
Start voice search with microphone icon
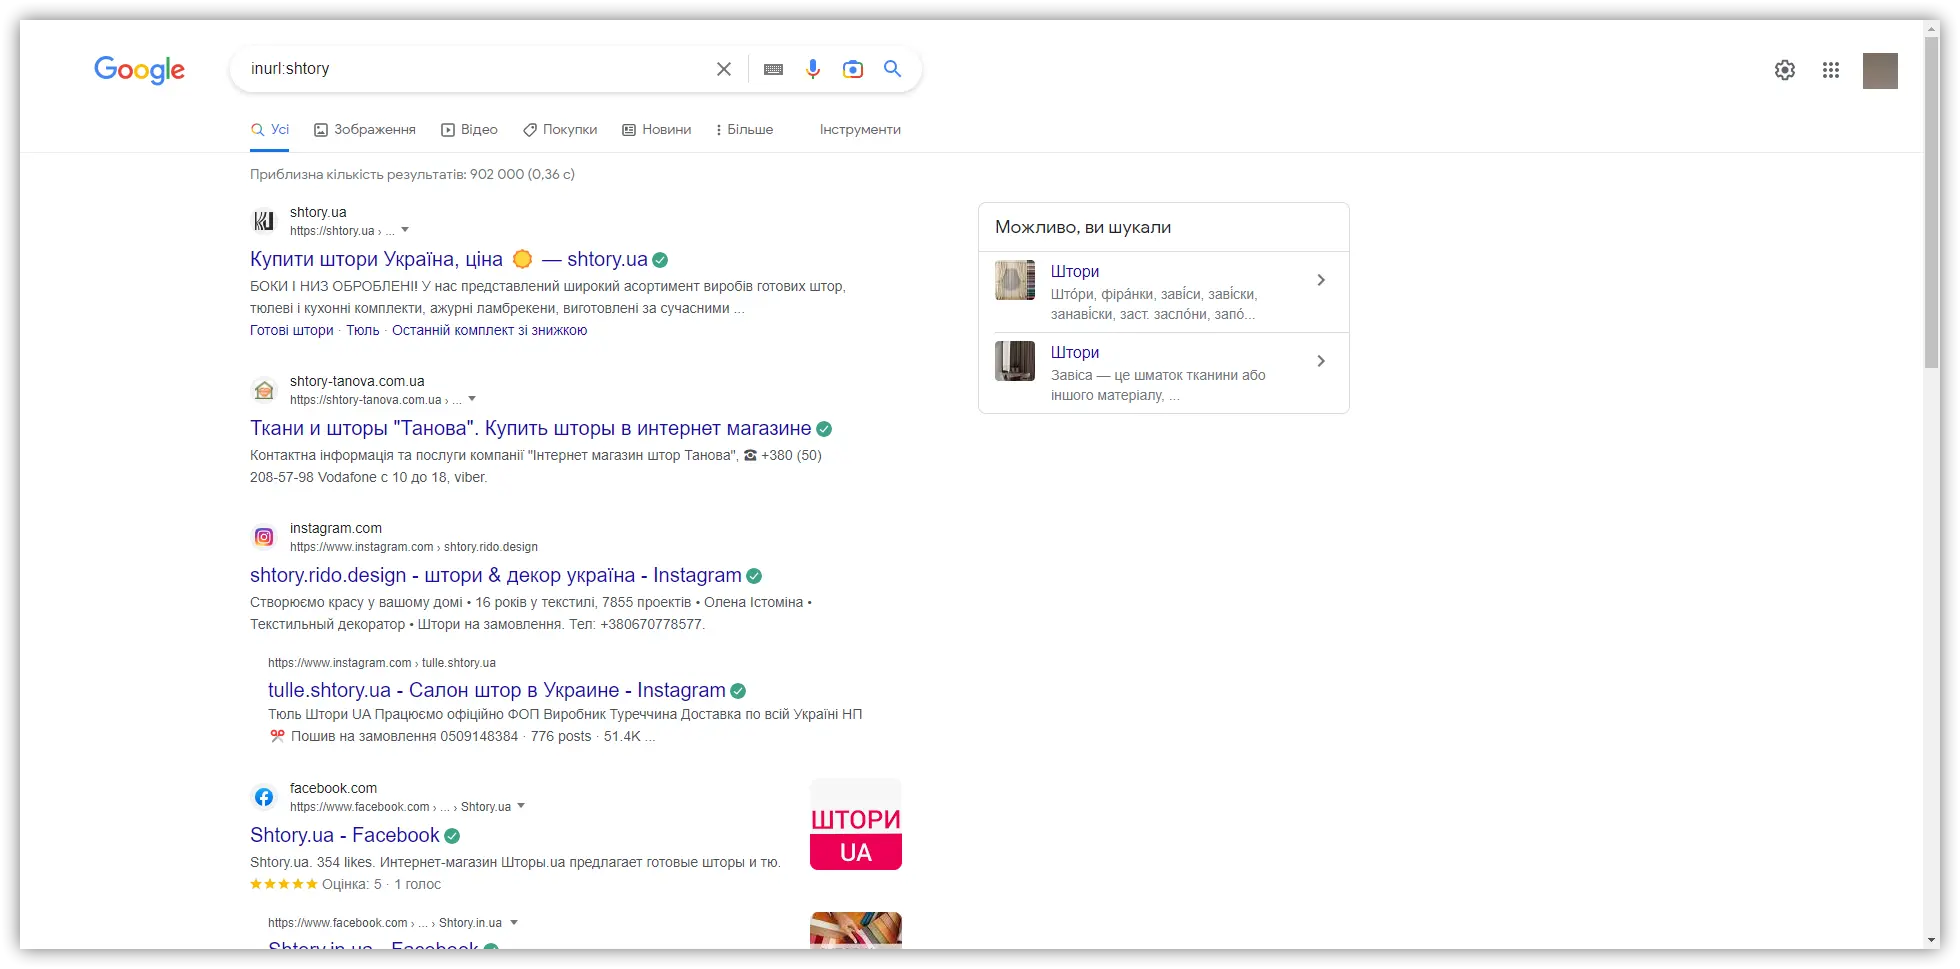(813, 69)
